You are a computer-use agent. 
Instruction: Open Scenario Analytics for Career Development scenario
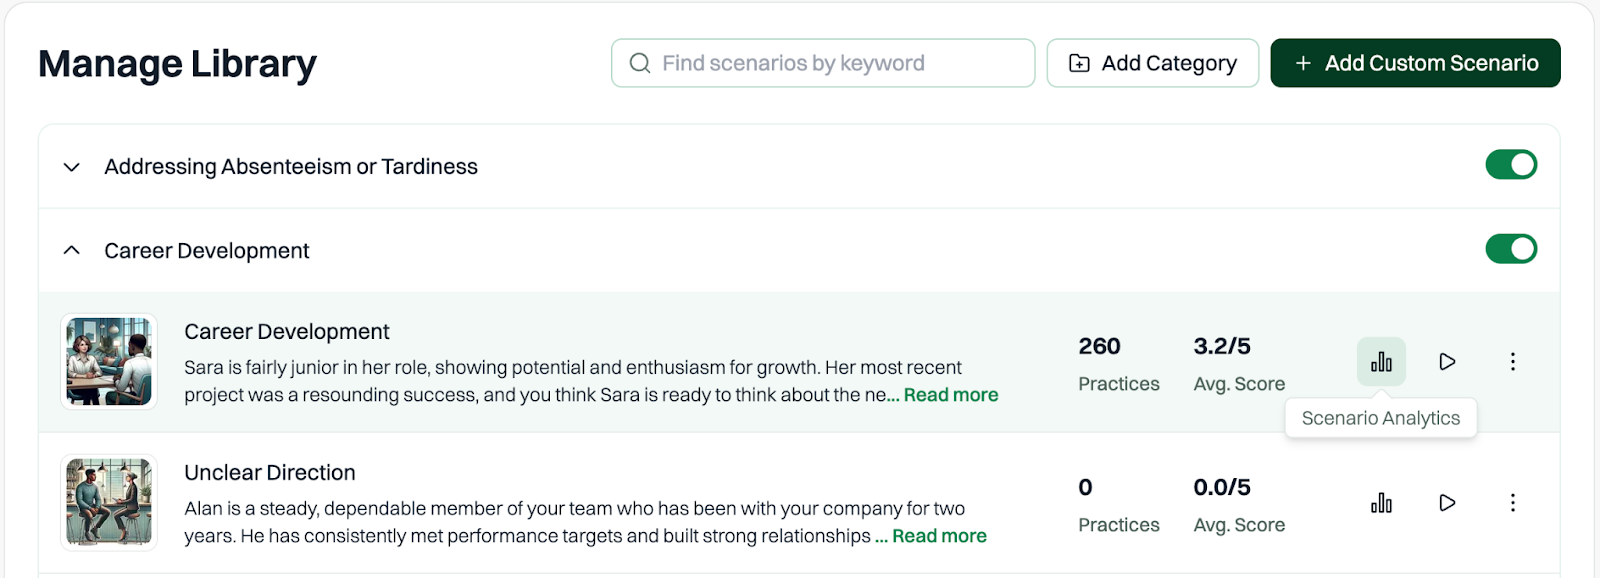[x=1381, y=362]
